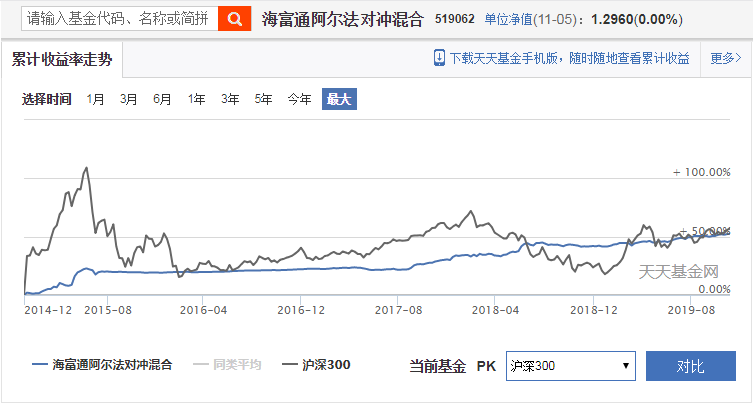This screenshot has width=753, height=405.
Task: Click the 更多 link
Action: (726, 59)
